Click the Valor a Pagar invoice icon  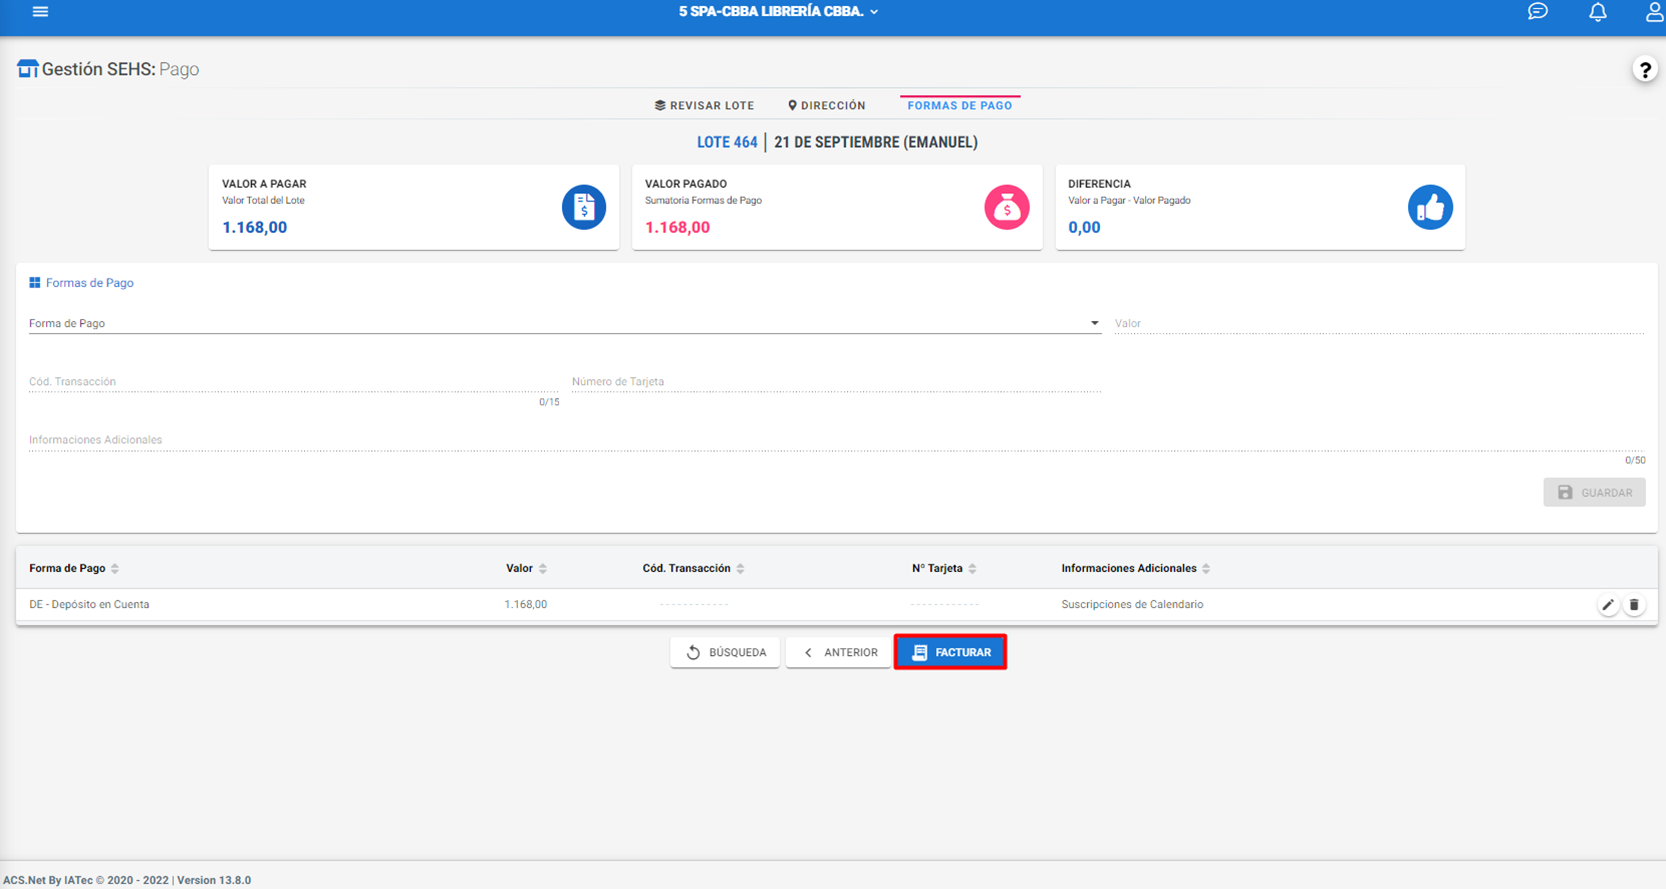click(584, 207)
